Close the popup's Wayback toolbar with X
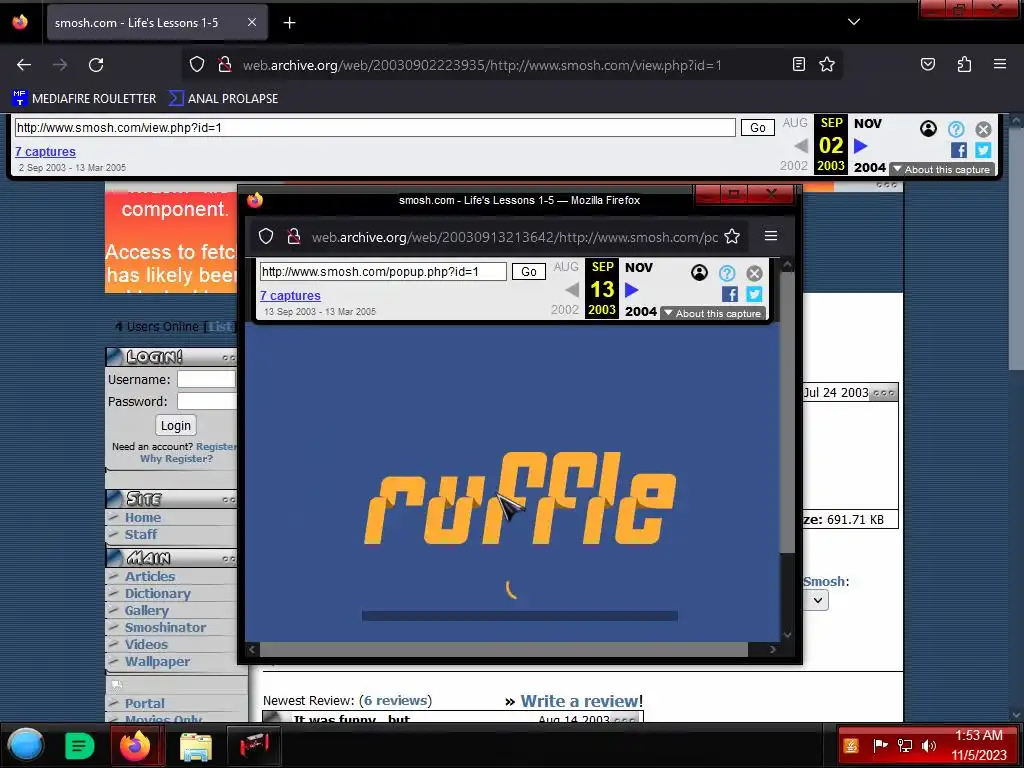Image resolution: width=1024 pixels, height=768 pixels. pyautogui.click(x=754, y=273)
